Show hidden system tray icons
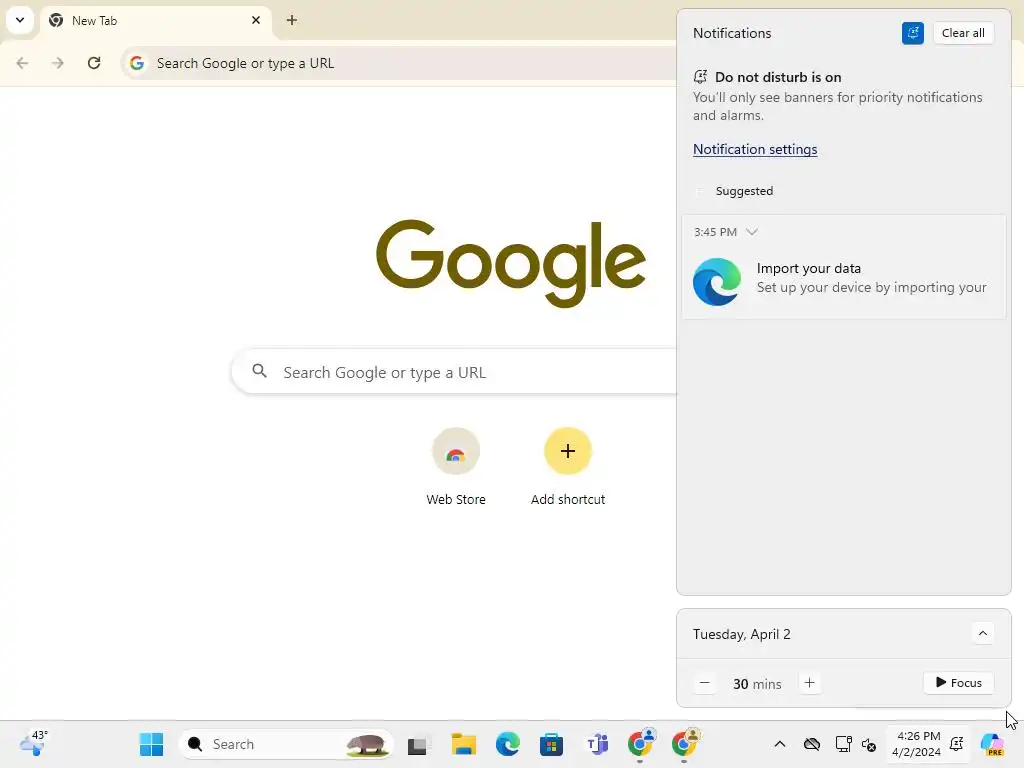Screen dimensions: 1024x768 (780, 744)
